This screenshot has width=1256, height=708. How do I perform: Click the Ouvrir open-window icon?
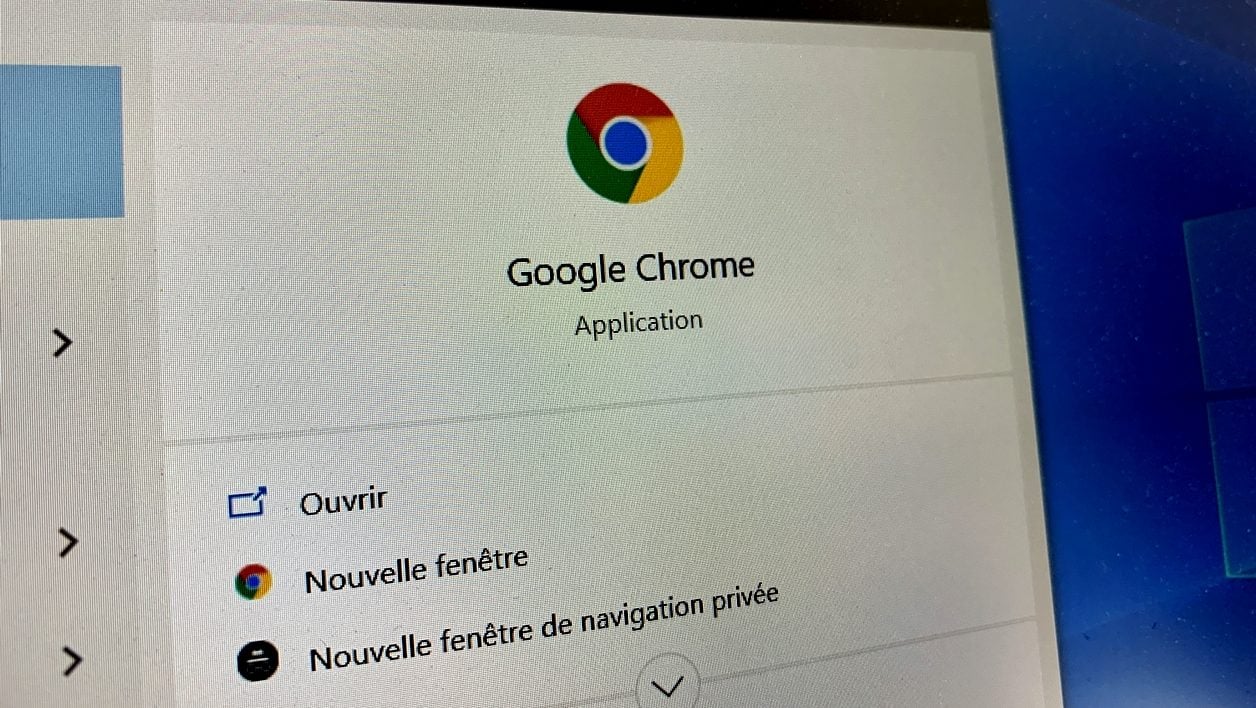(247, 502)
